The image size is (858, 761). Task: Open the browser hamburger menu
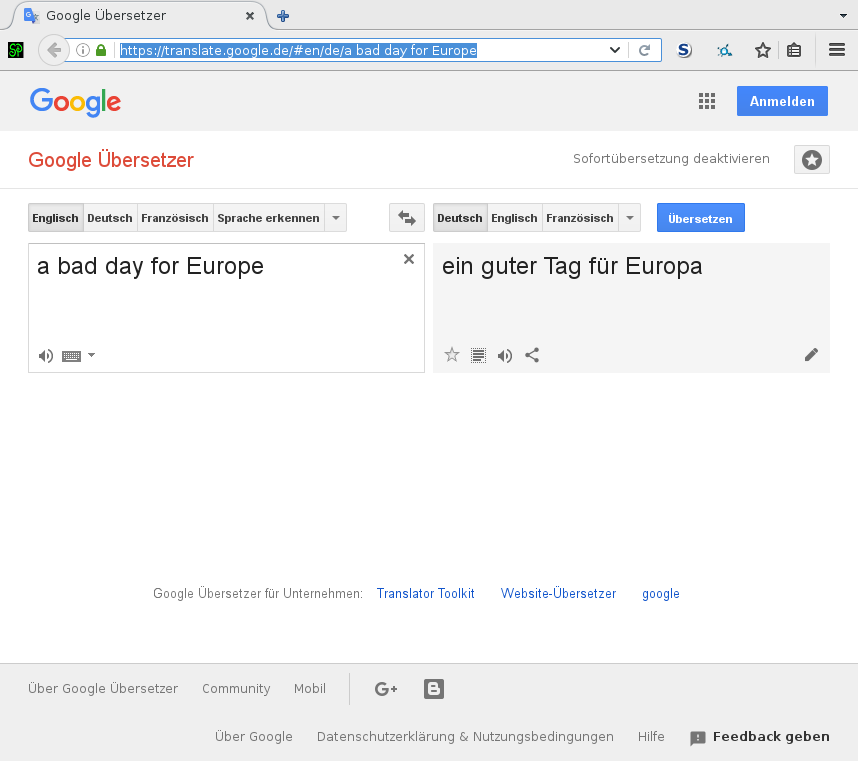pyautogui.click(x=837, y=50)
